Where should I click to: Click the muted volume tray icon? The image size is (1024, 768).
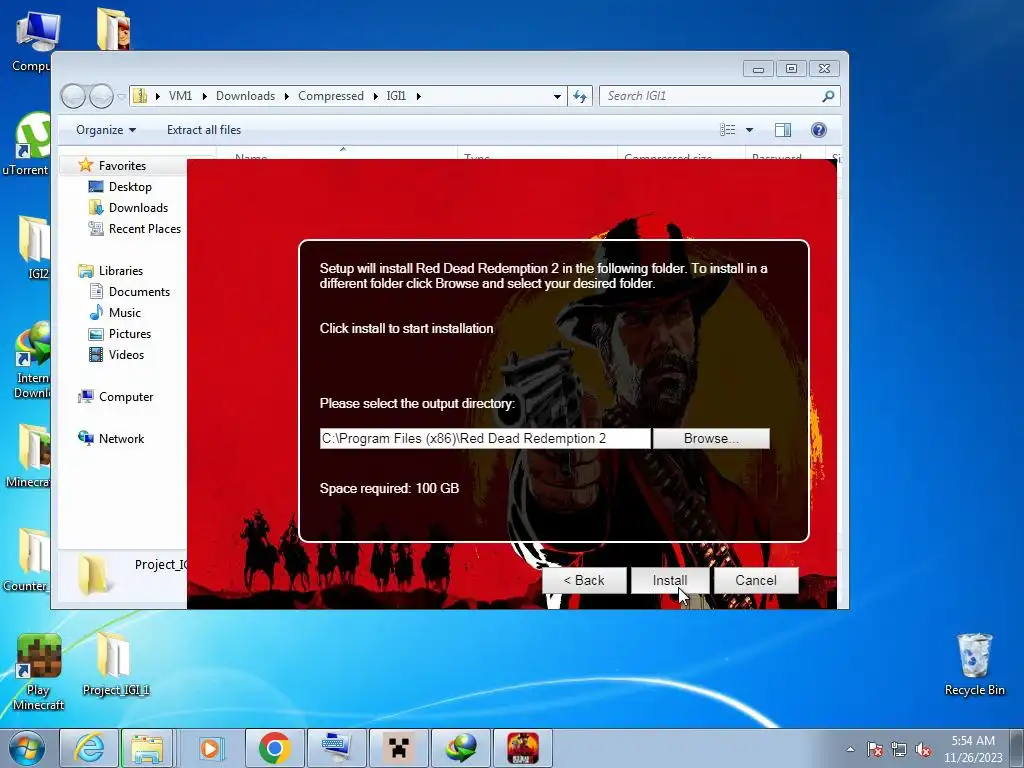[x=923, y=749]
